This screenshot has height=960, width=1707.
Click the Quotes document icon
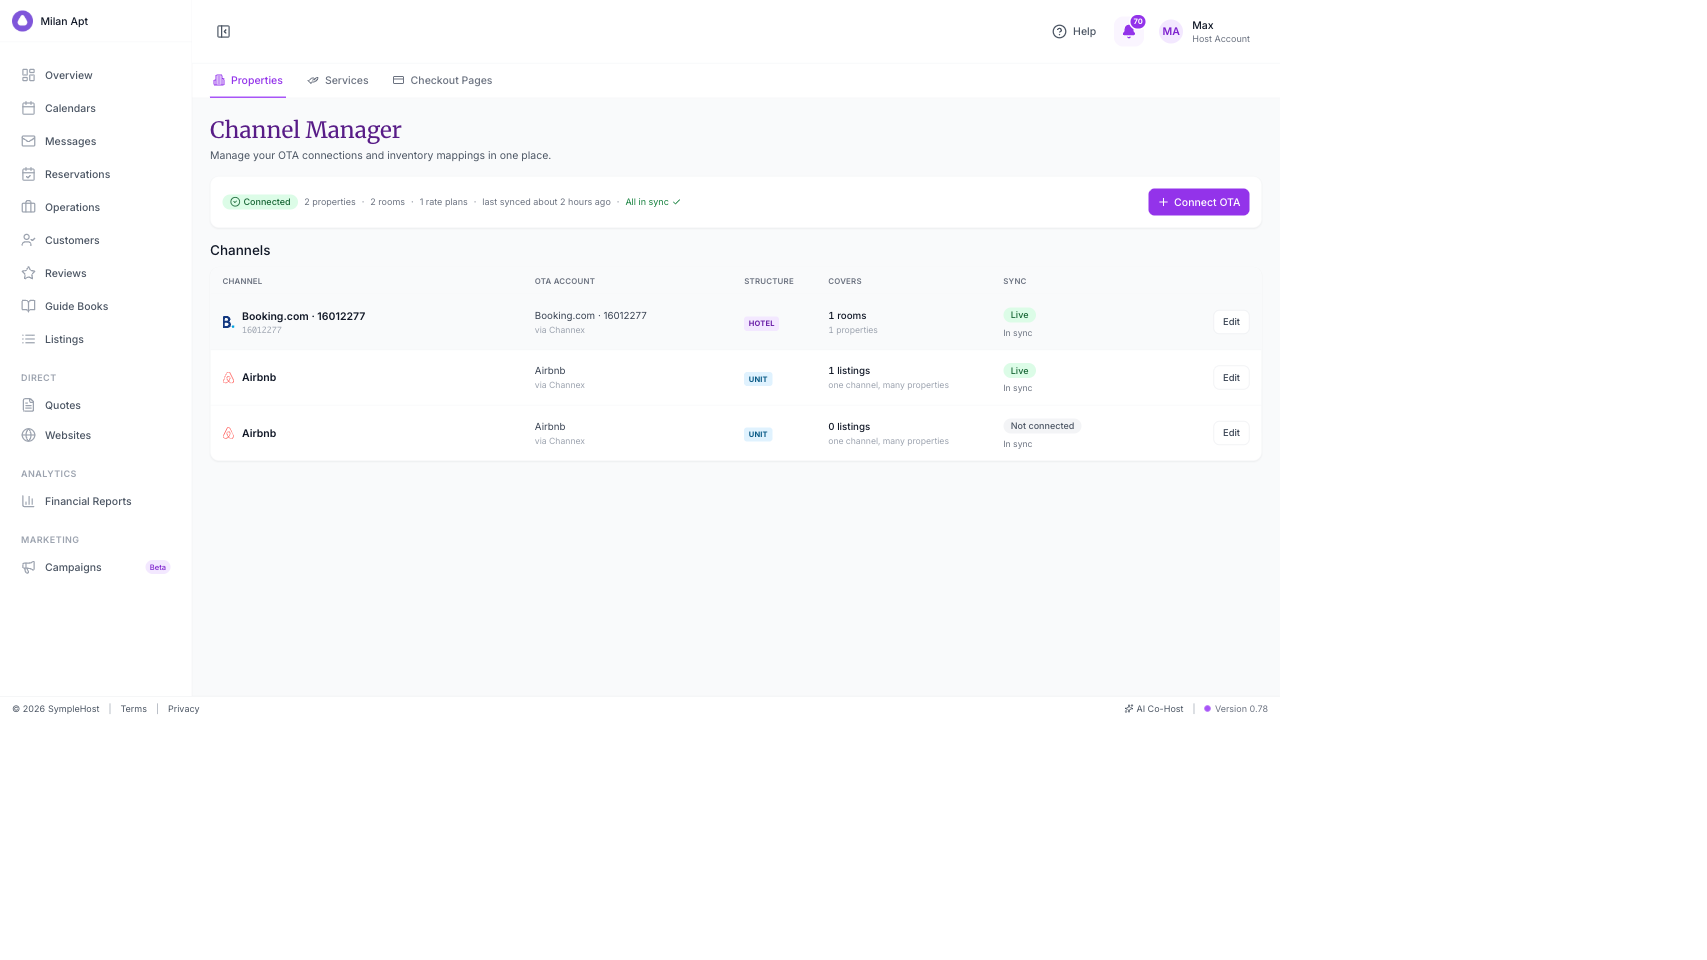28,405
